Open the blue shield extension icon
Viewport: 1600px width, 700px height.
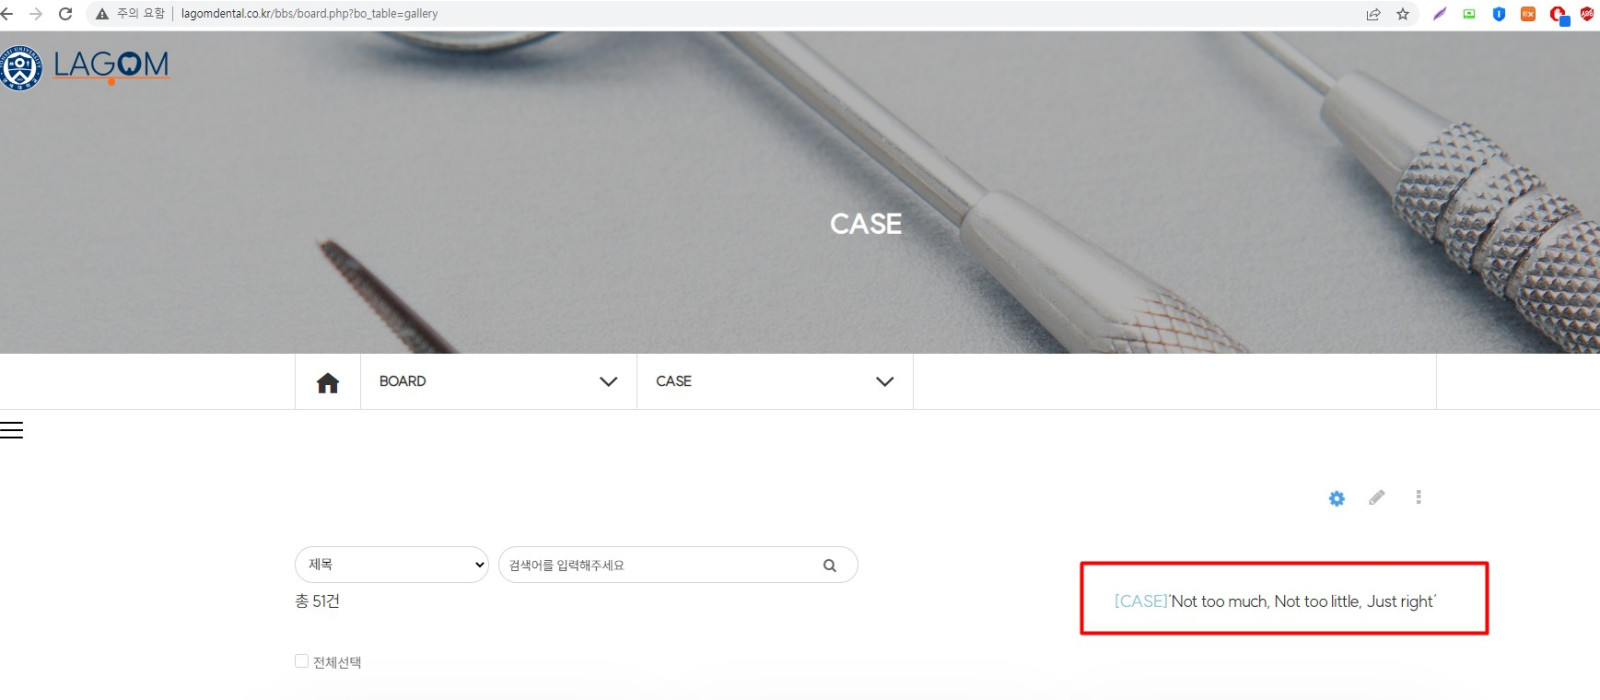pyautogui.click(x=1499, y=14)
